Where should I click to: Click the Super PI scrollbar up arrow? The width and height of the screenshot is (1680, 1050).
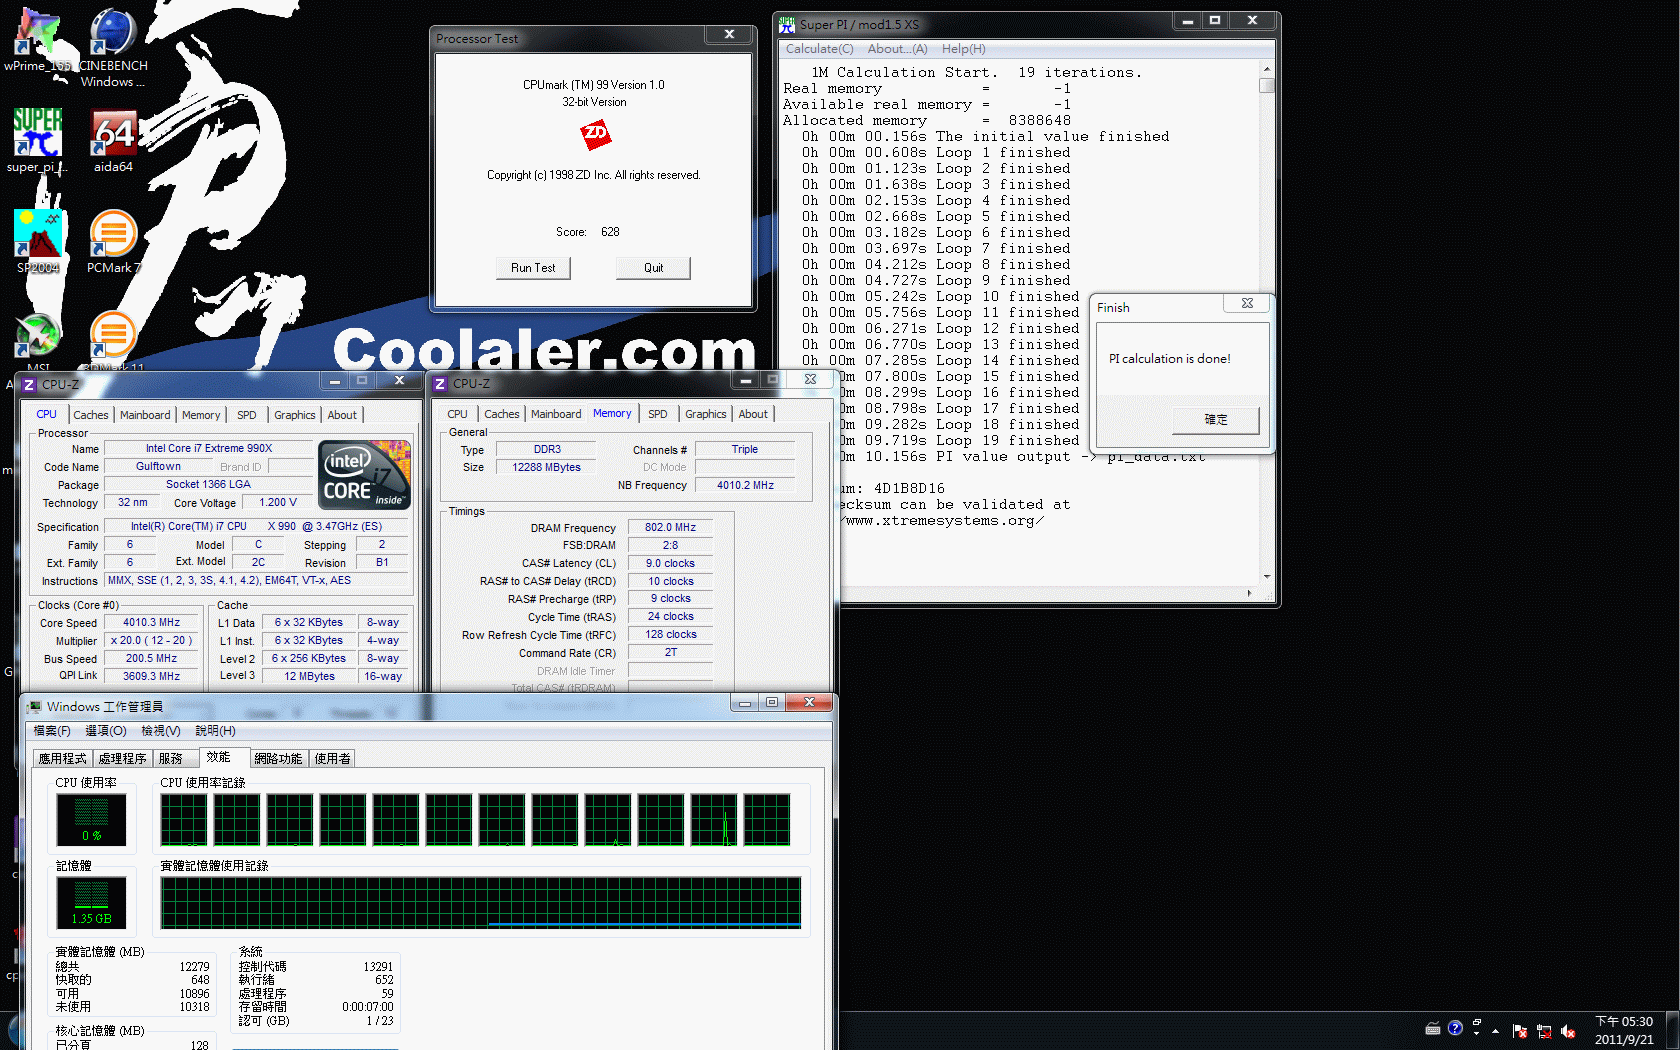(x=1267, y=69)
